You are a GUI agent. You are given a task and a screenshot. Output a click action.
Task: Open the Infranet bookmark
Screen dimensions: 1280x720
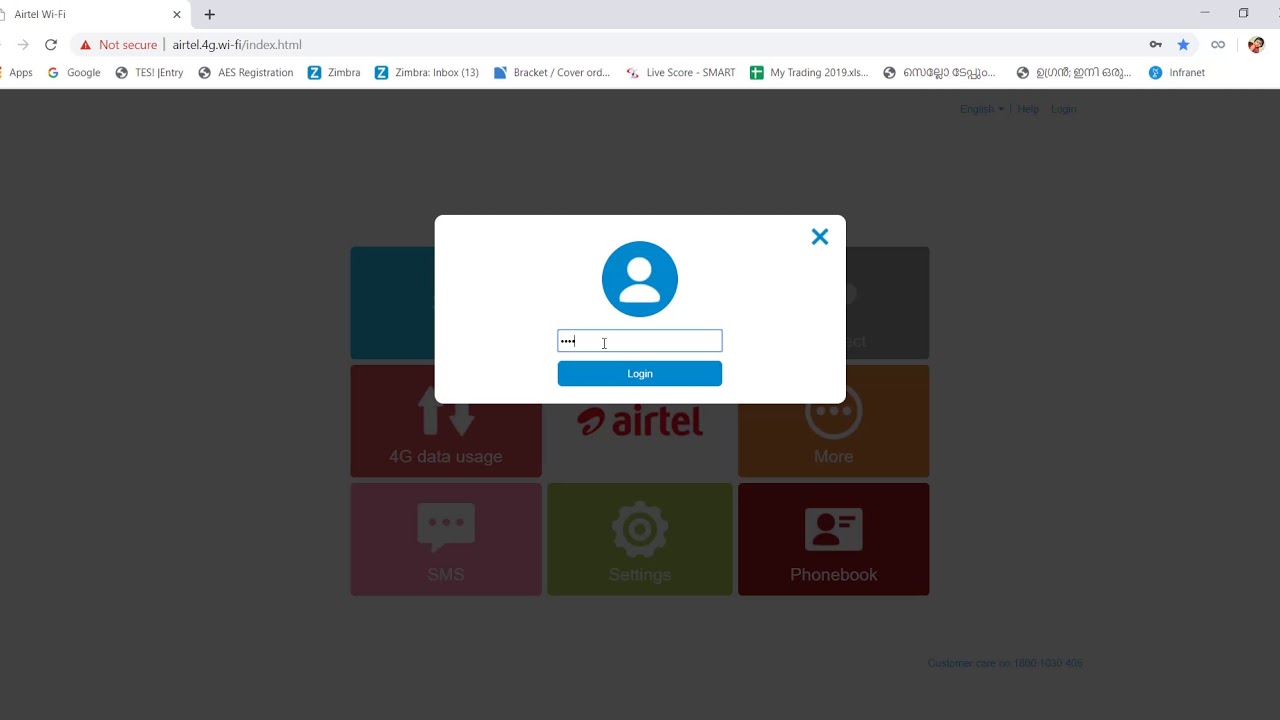point(1177,73)
